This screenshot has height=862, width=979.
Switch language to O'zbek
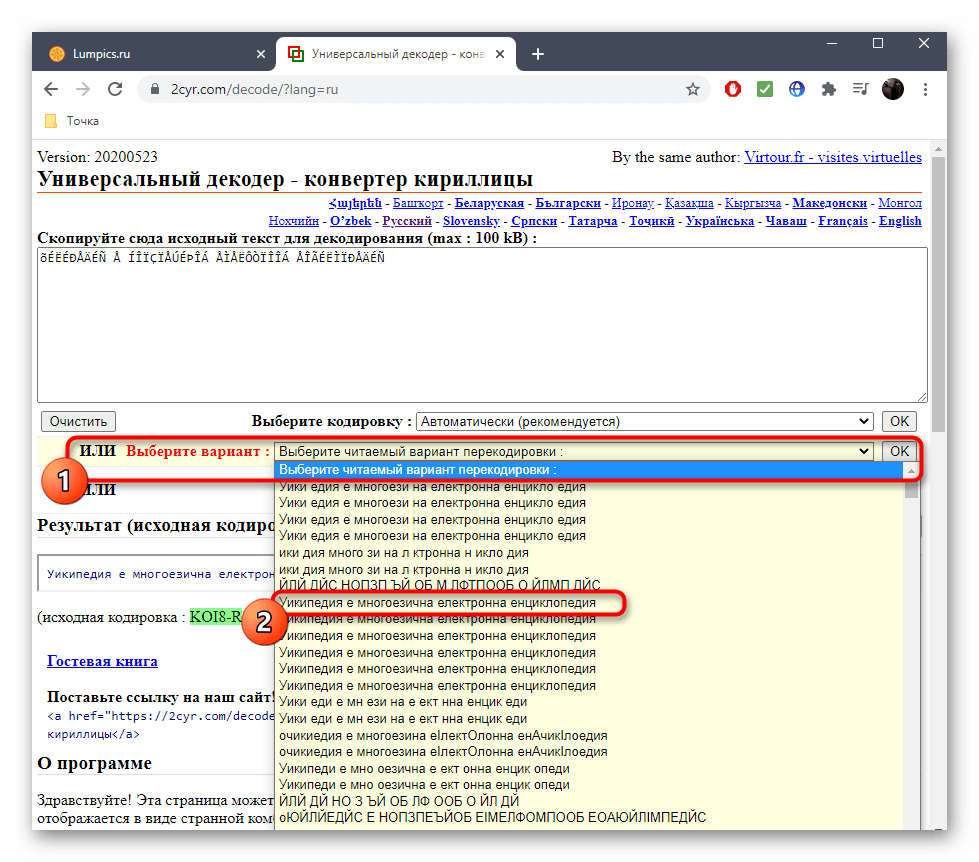click(350, 221)
